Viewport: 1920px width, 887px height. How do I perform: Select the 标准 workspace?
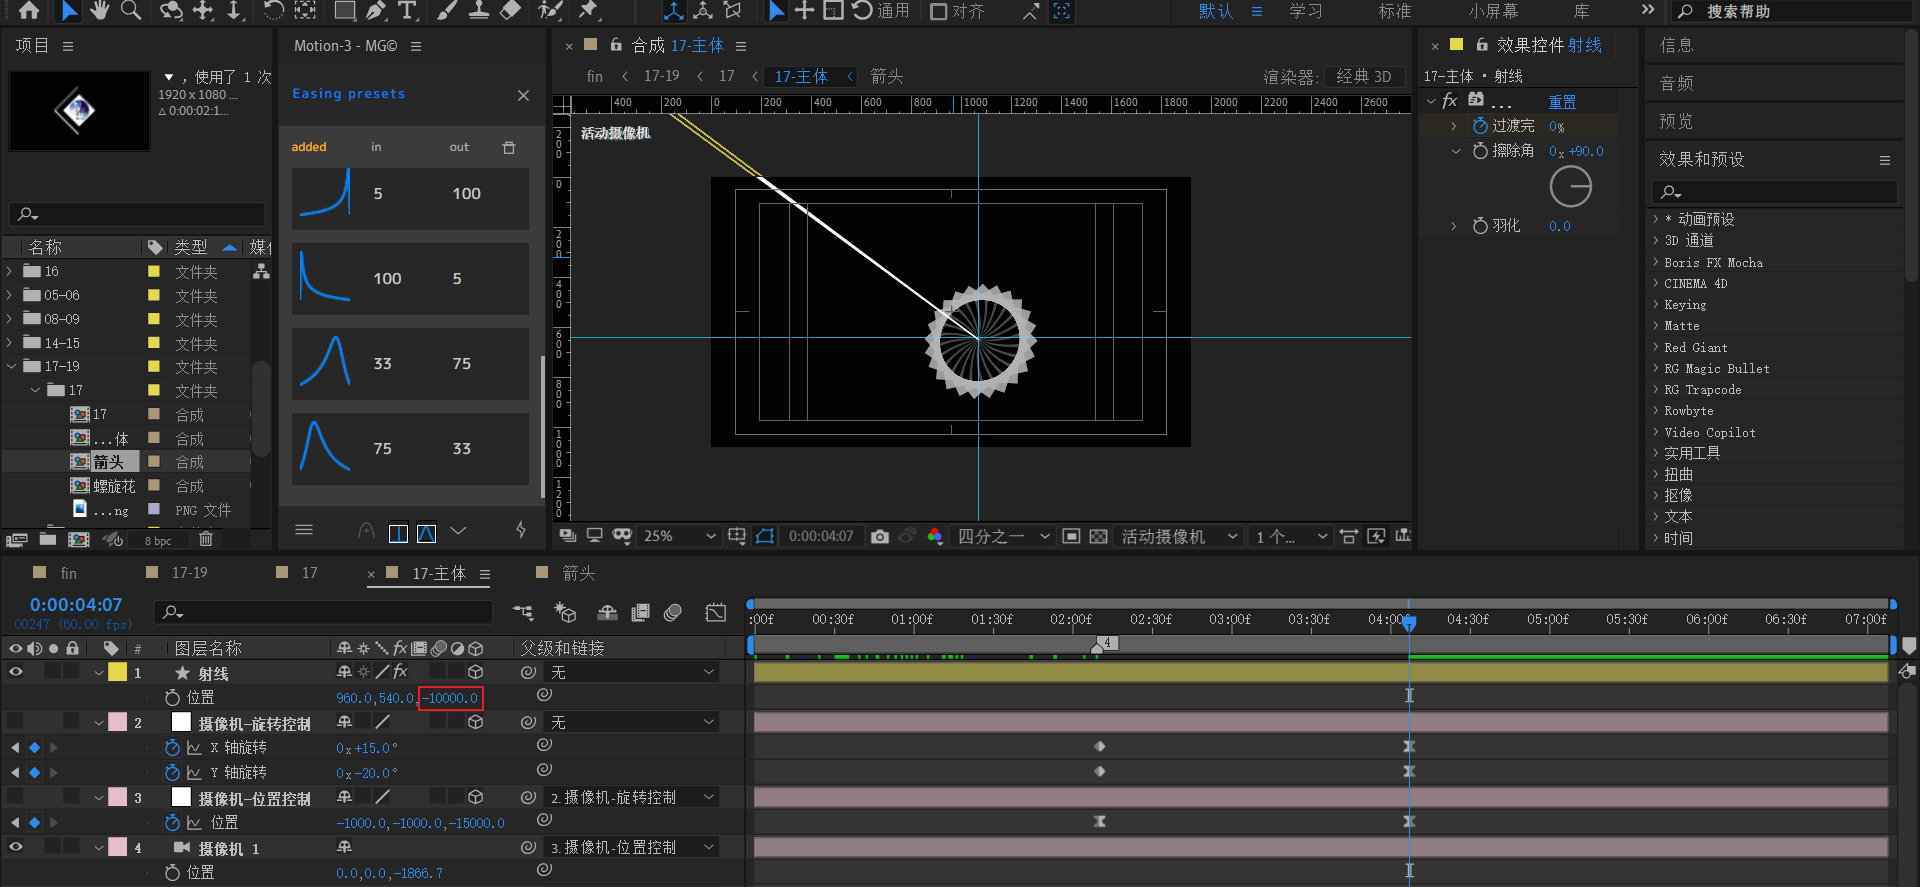pos(1395,11)
